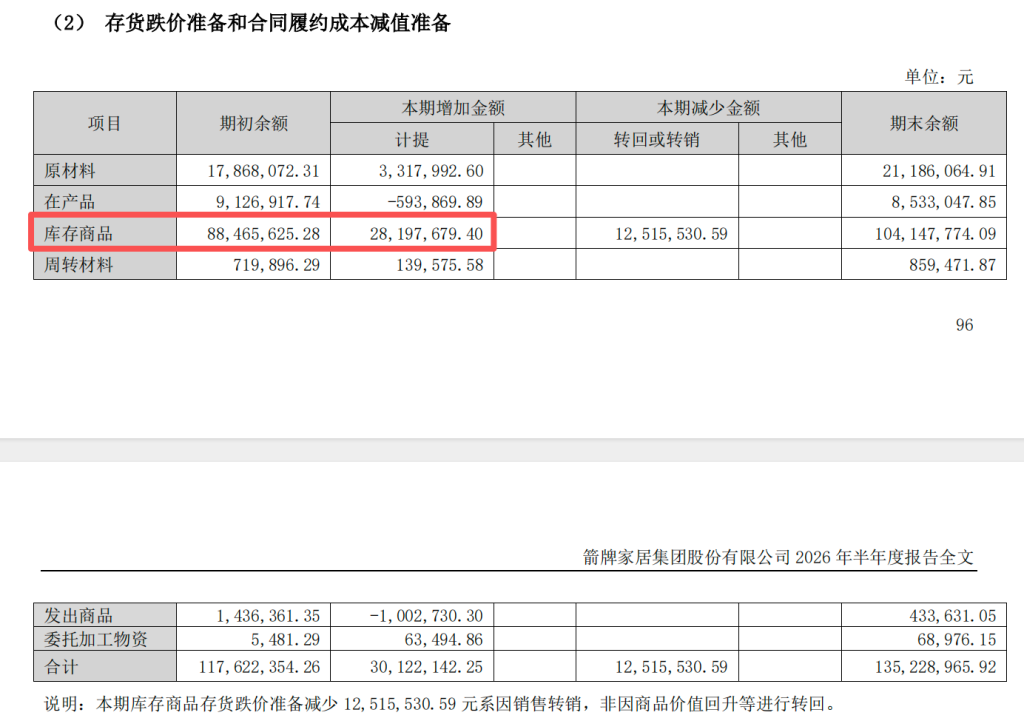This screenshot has width=1024, height=721.
Task: Select the 计提 sub-header
Action: pos(412,139)
